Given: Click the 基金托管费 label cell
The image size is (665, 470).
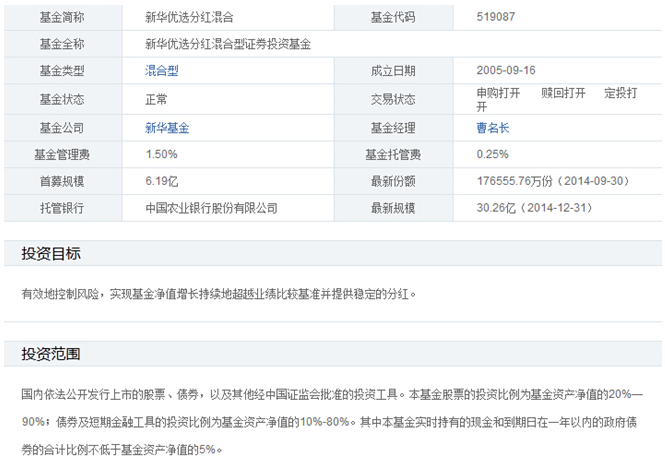Looking at the screenshot, I should coord(394,155).
